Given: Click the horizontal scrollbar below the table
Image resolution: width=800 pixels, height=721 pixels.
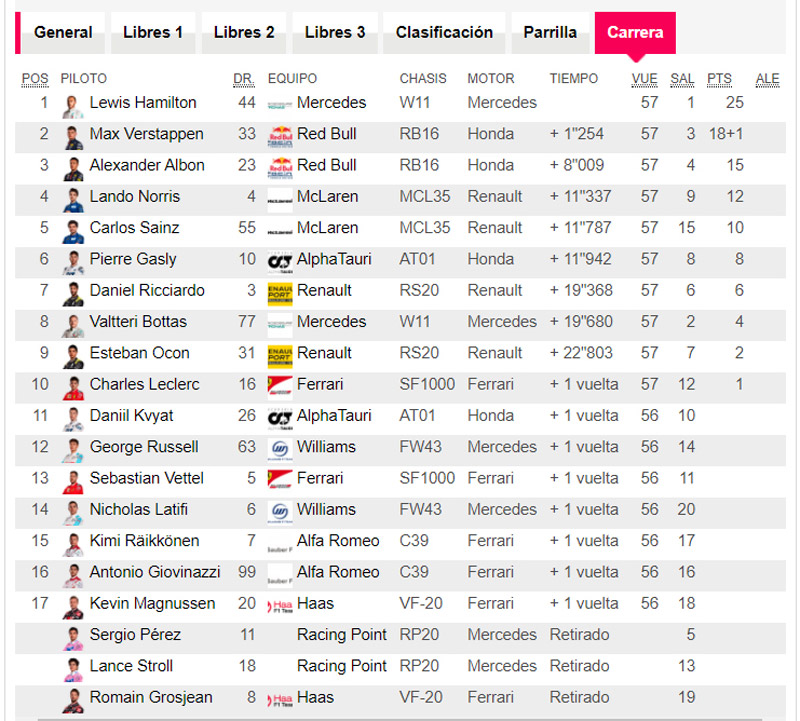Looking at the screenshot, I should click(x=400, y=717).
